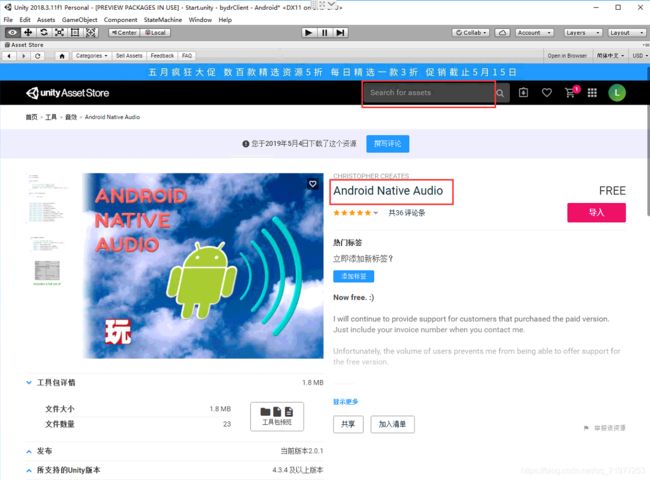
Task: Open the Collab dropdown
Action: pos(471,33)
